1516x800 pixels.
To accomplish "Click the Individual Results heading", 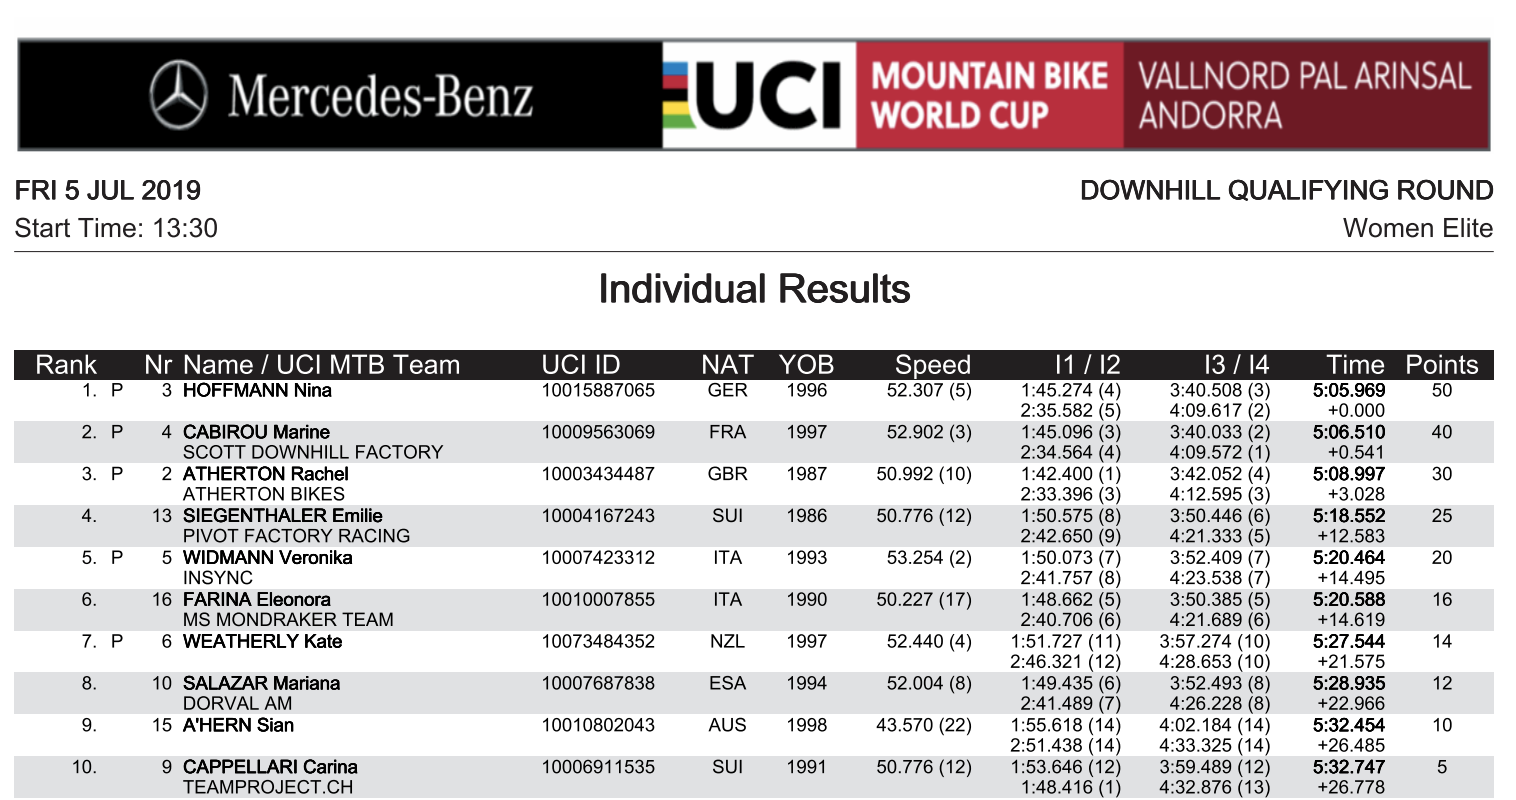I will coord(754,290).
